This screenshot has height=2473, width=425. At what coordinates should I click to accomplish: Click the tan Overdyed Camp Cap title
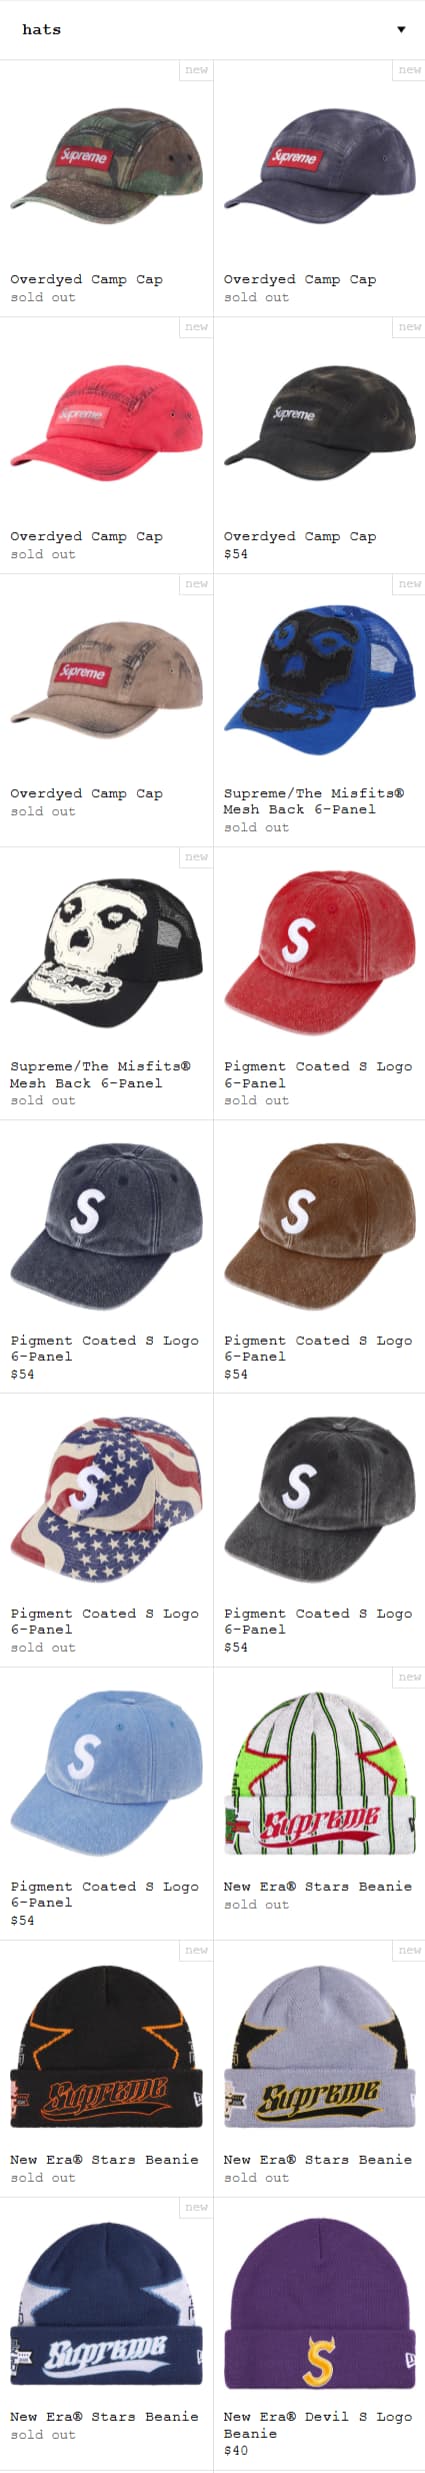[86, 793]
